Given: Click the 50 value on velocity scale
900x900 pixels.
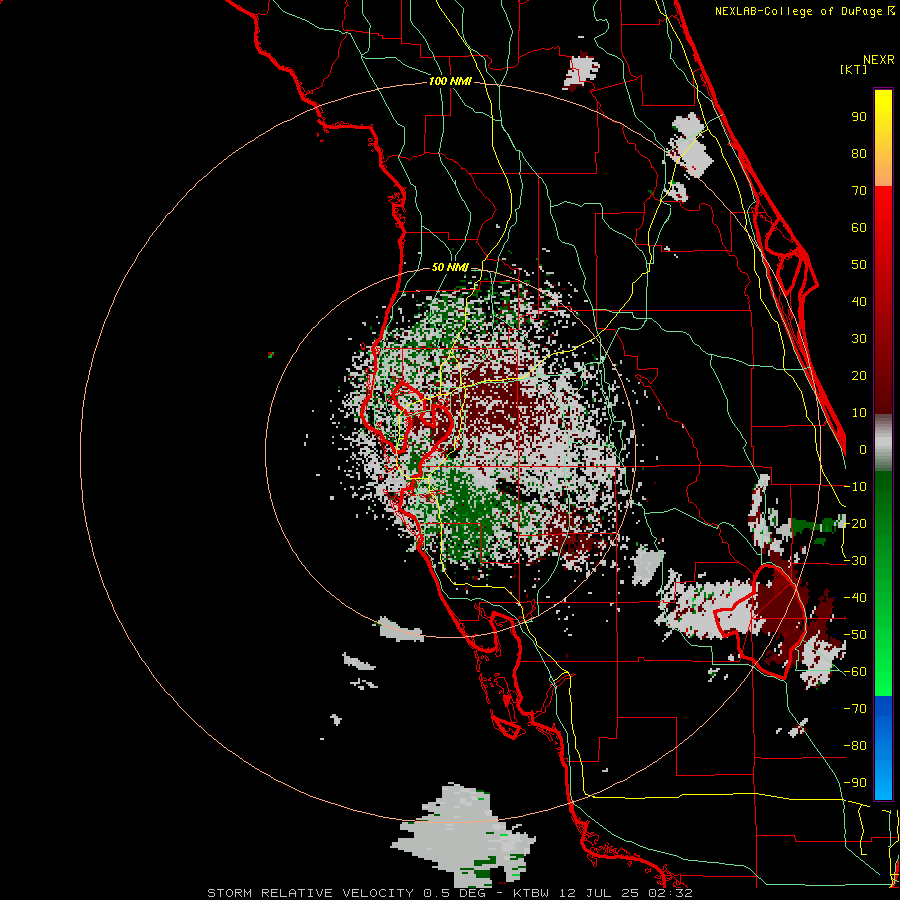Looking at the screenshot, I should [859, 265].
